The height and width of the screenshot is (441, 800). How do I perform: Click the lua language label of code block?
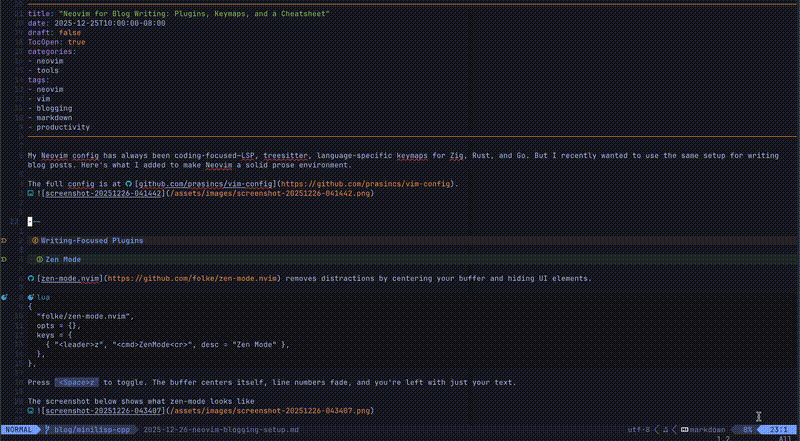tap(43, 297)
